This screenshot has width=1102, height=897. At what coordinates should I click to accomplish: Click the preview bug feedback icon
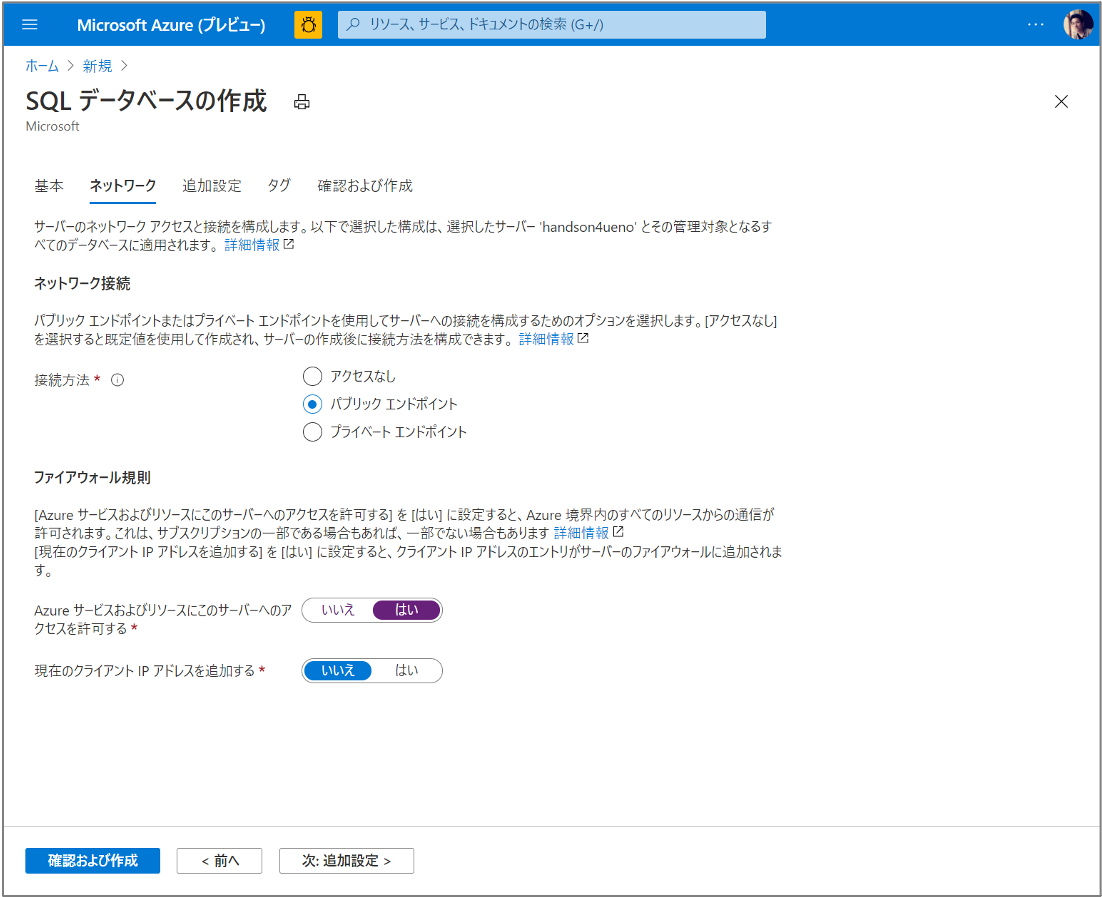click(x=308, y=25)
